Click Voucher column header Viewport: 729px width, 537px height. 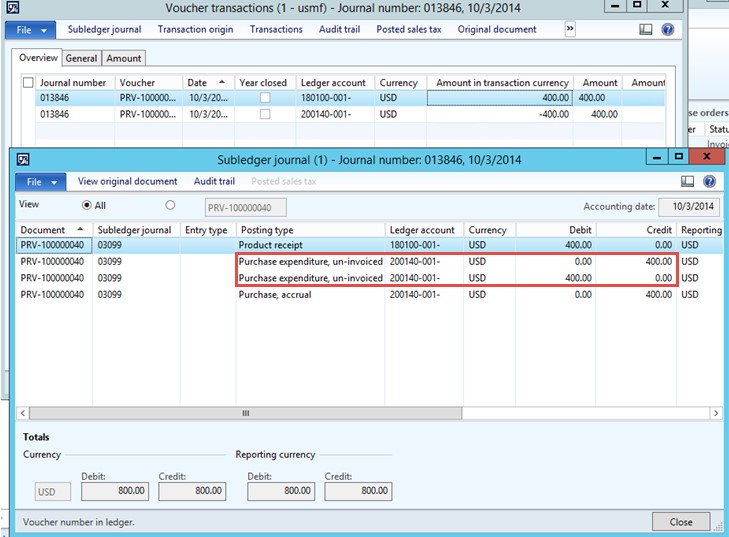click(149, 83)
